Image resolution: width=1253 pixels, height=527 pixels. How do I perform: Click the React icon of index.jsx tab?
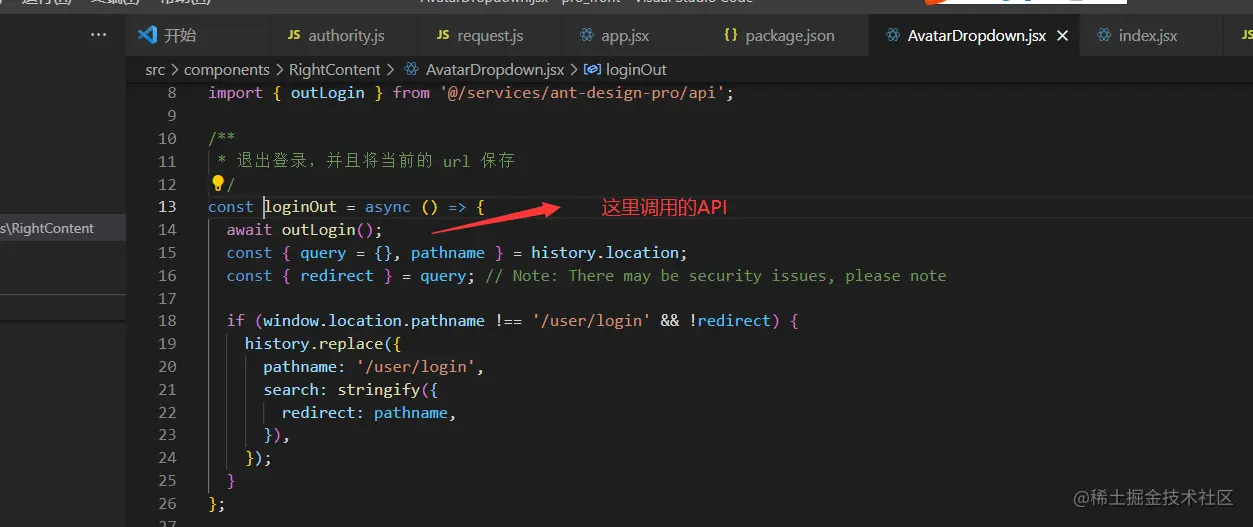point(1104,35)
